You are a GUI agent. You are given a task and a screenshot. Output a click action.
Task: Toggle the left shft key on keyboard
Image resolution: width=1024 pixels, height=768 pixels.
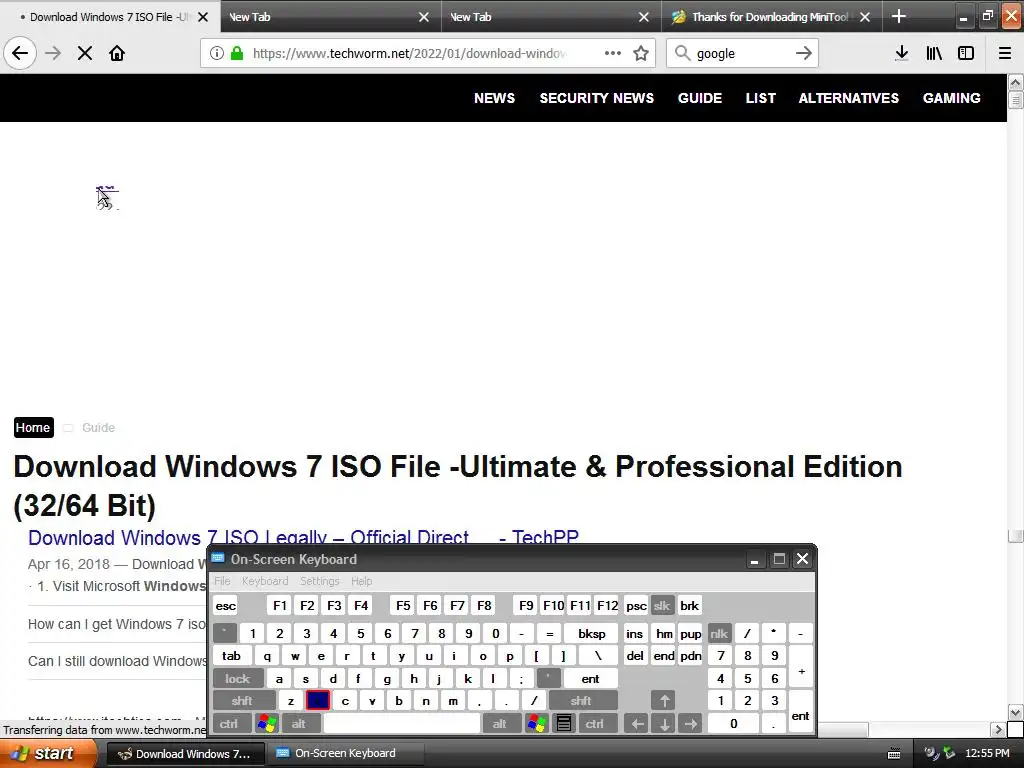(x=242, y=701)
